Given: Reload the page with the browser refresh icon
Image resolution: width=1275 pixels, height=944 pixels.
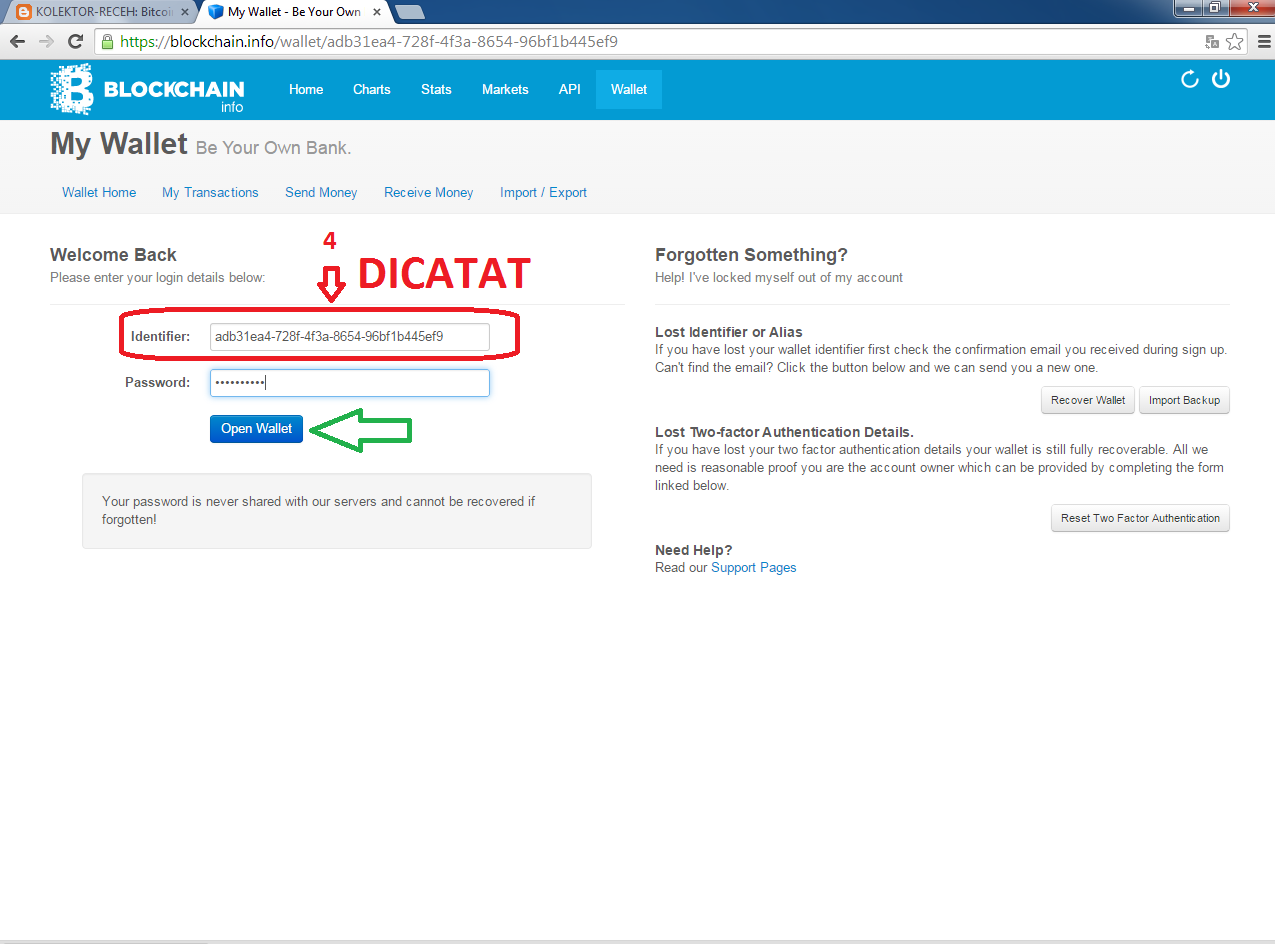Looking at the screenshot, I should click(75, 42).
